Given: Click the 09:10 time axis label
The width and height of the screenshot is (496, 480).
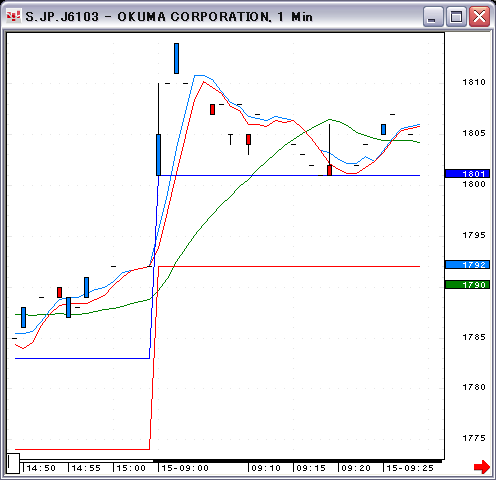Looking at the screenshot, I should (266, 468).
